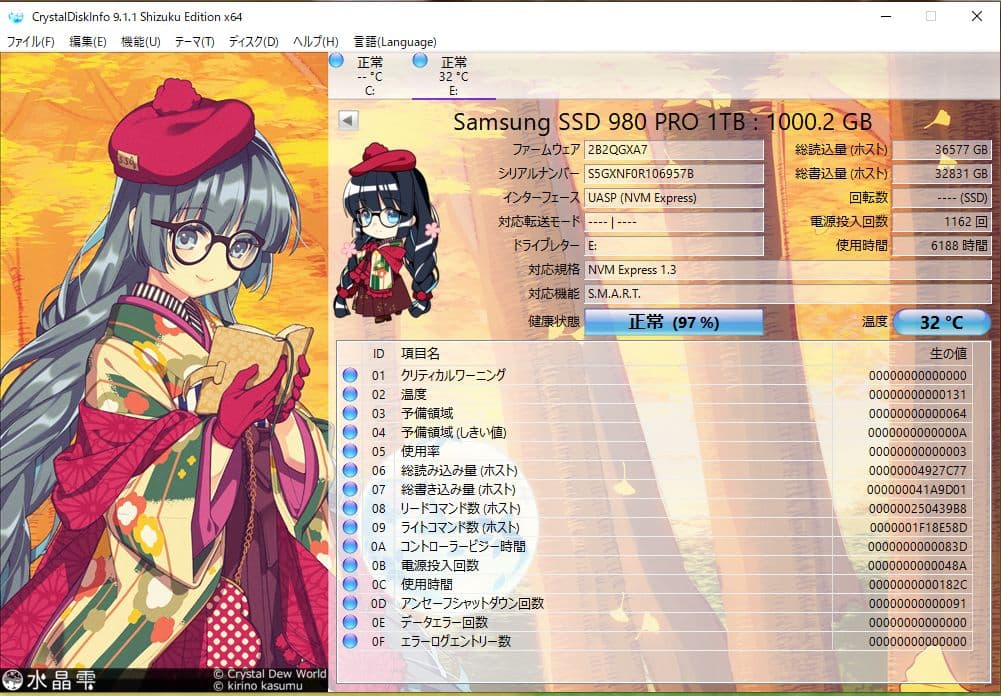Image resolution: width=1001 pixels, height=696 pixels.
Task: Click the 32 °C temperature button
Action: [941, 322]
